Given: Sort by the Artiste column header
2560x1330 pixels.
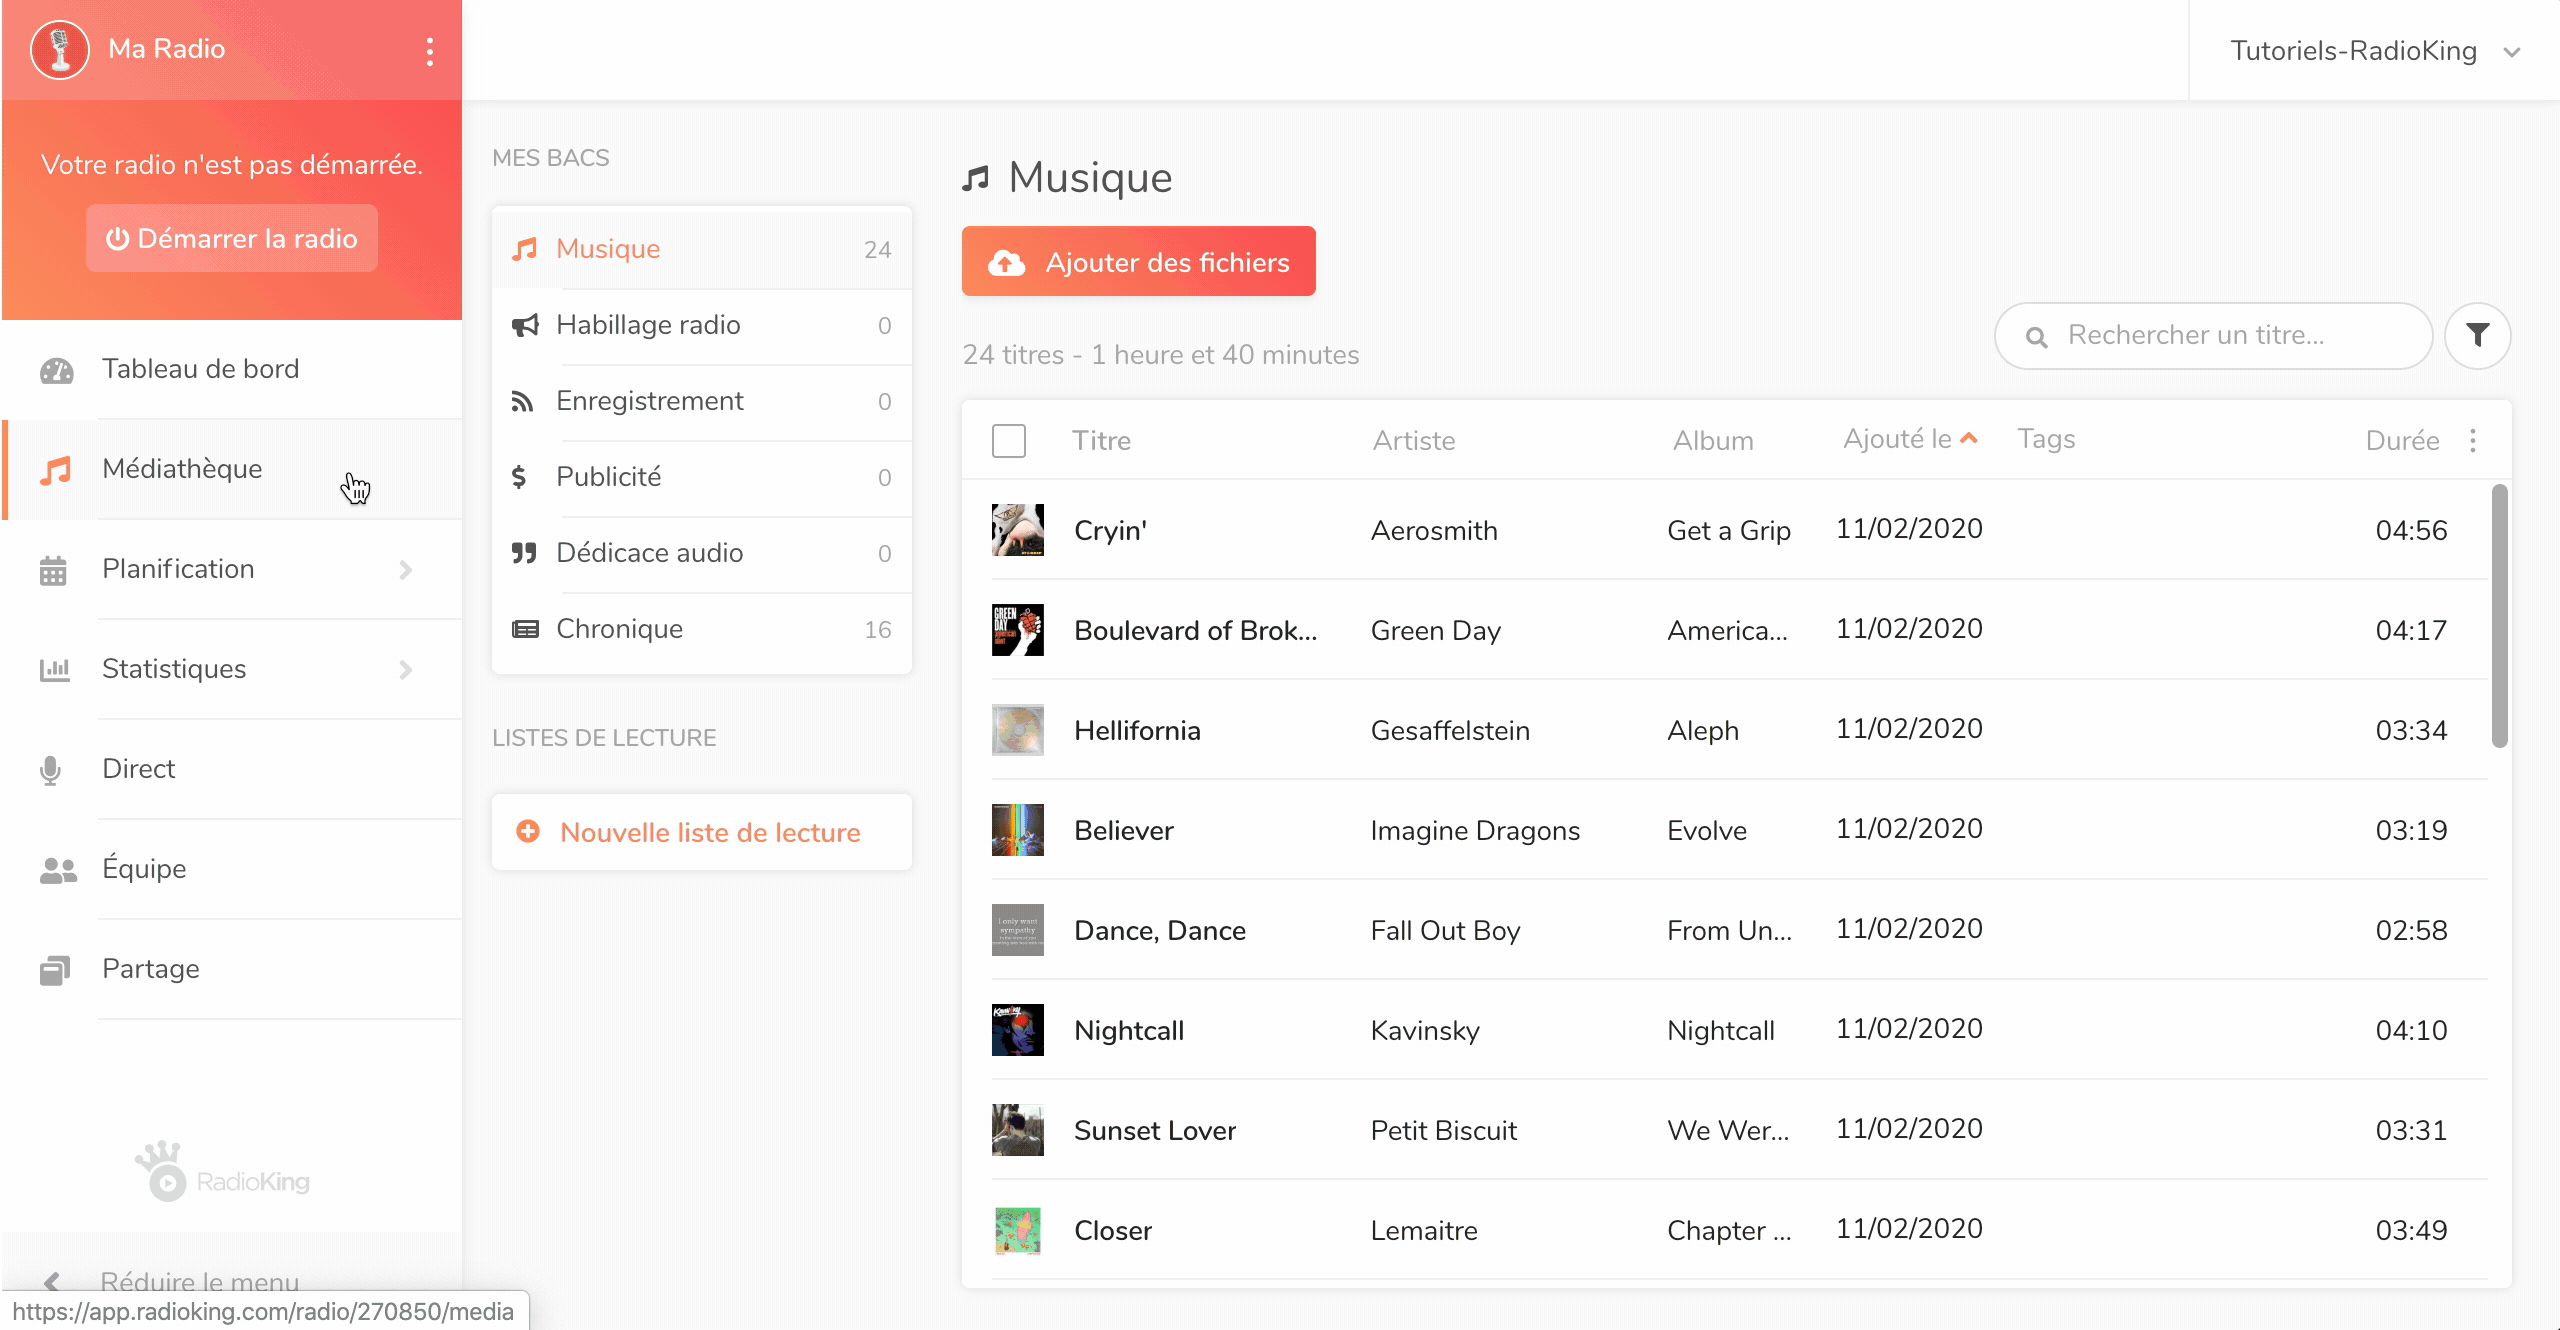Looking at the screenshot, I should (x=1413, y=441).
